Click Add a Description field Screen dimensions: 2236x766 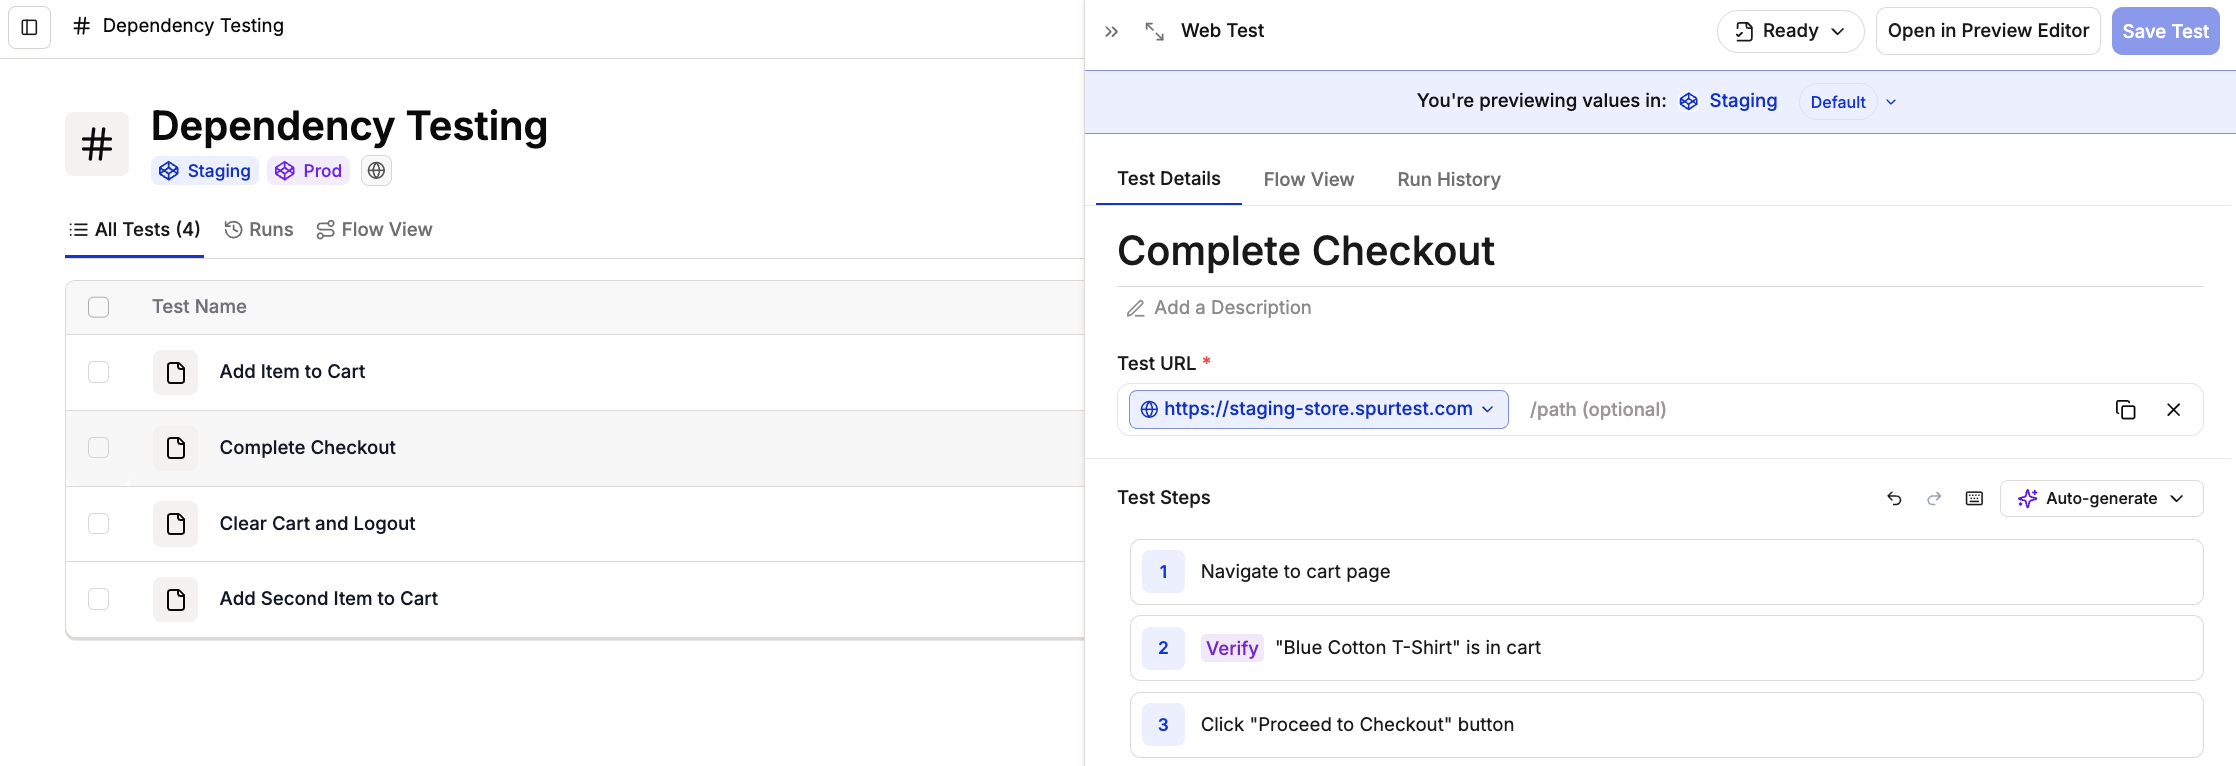[x=1232, y=308]
